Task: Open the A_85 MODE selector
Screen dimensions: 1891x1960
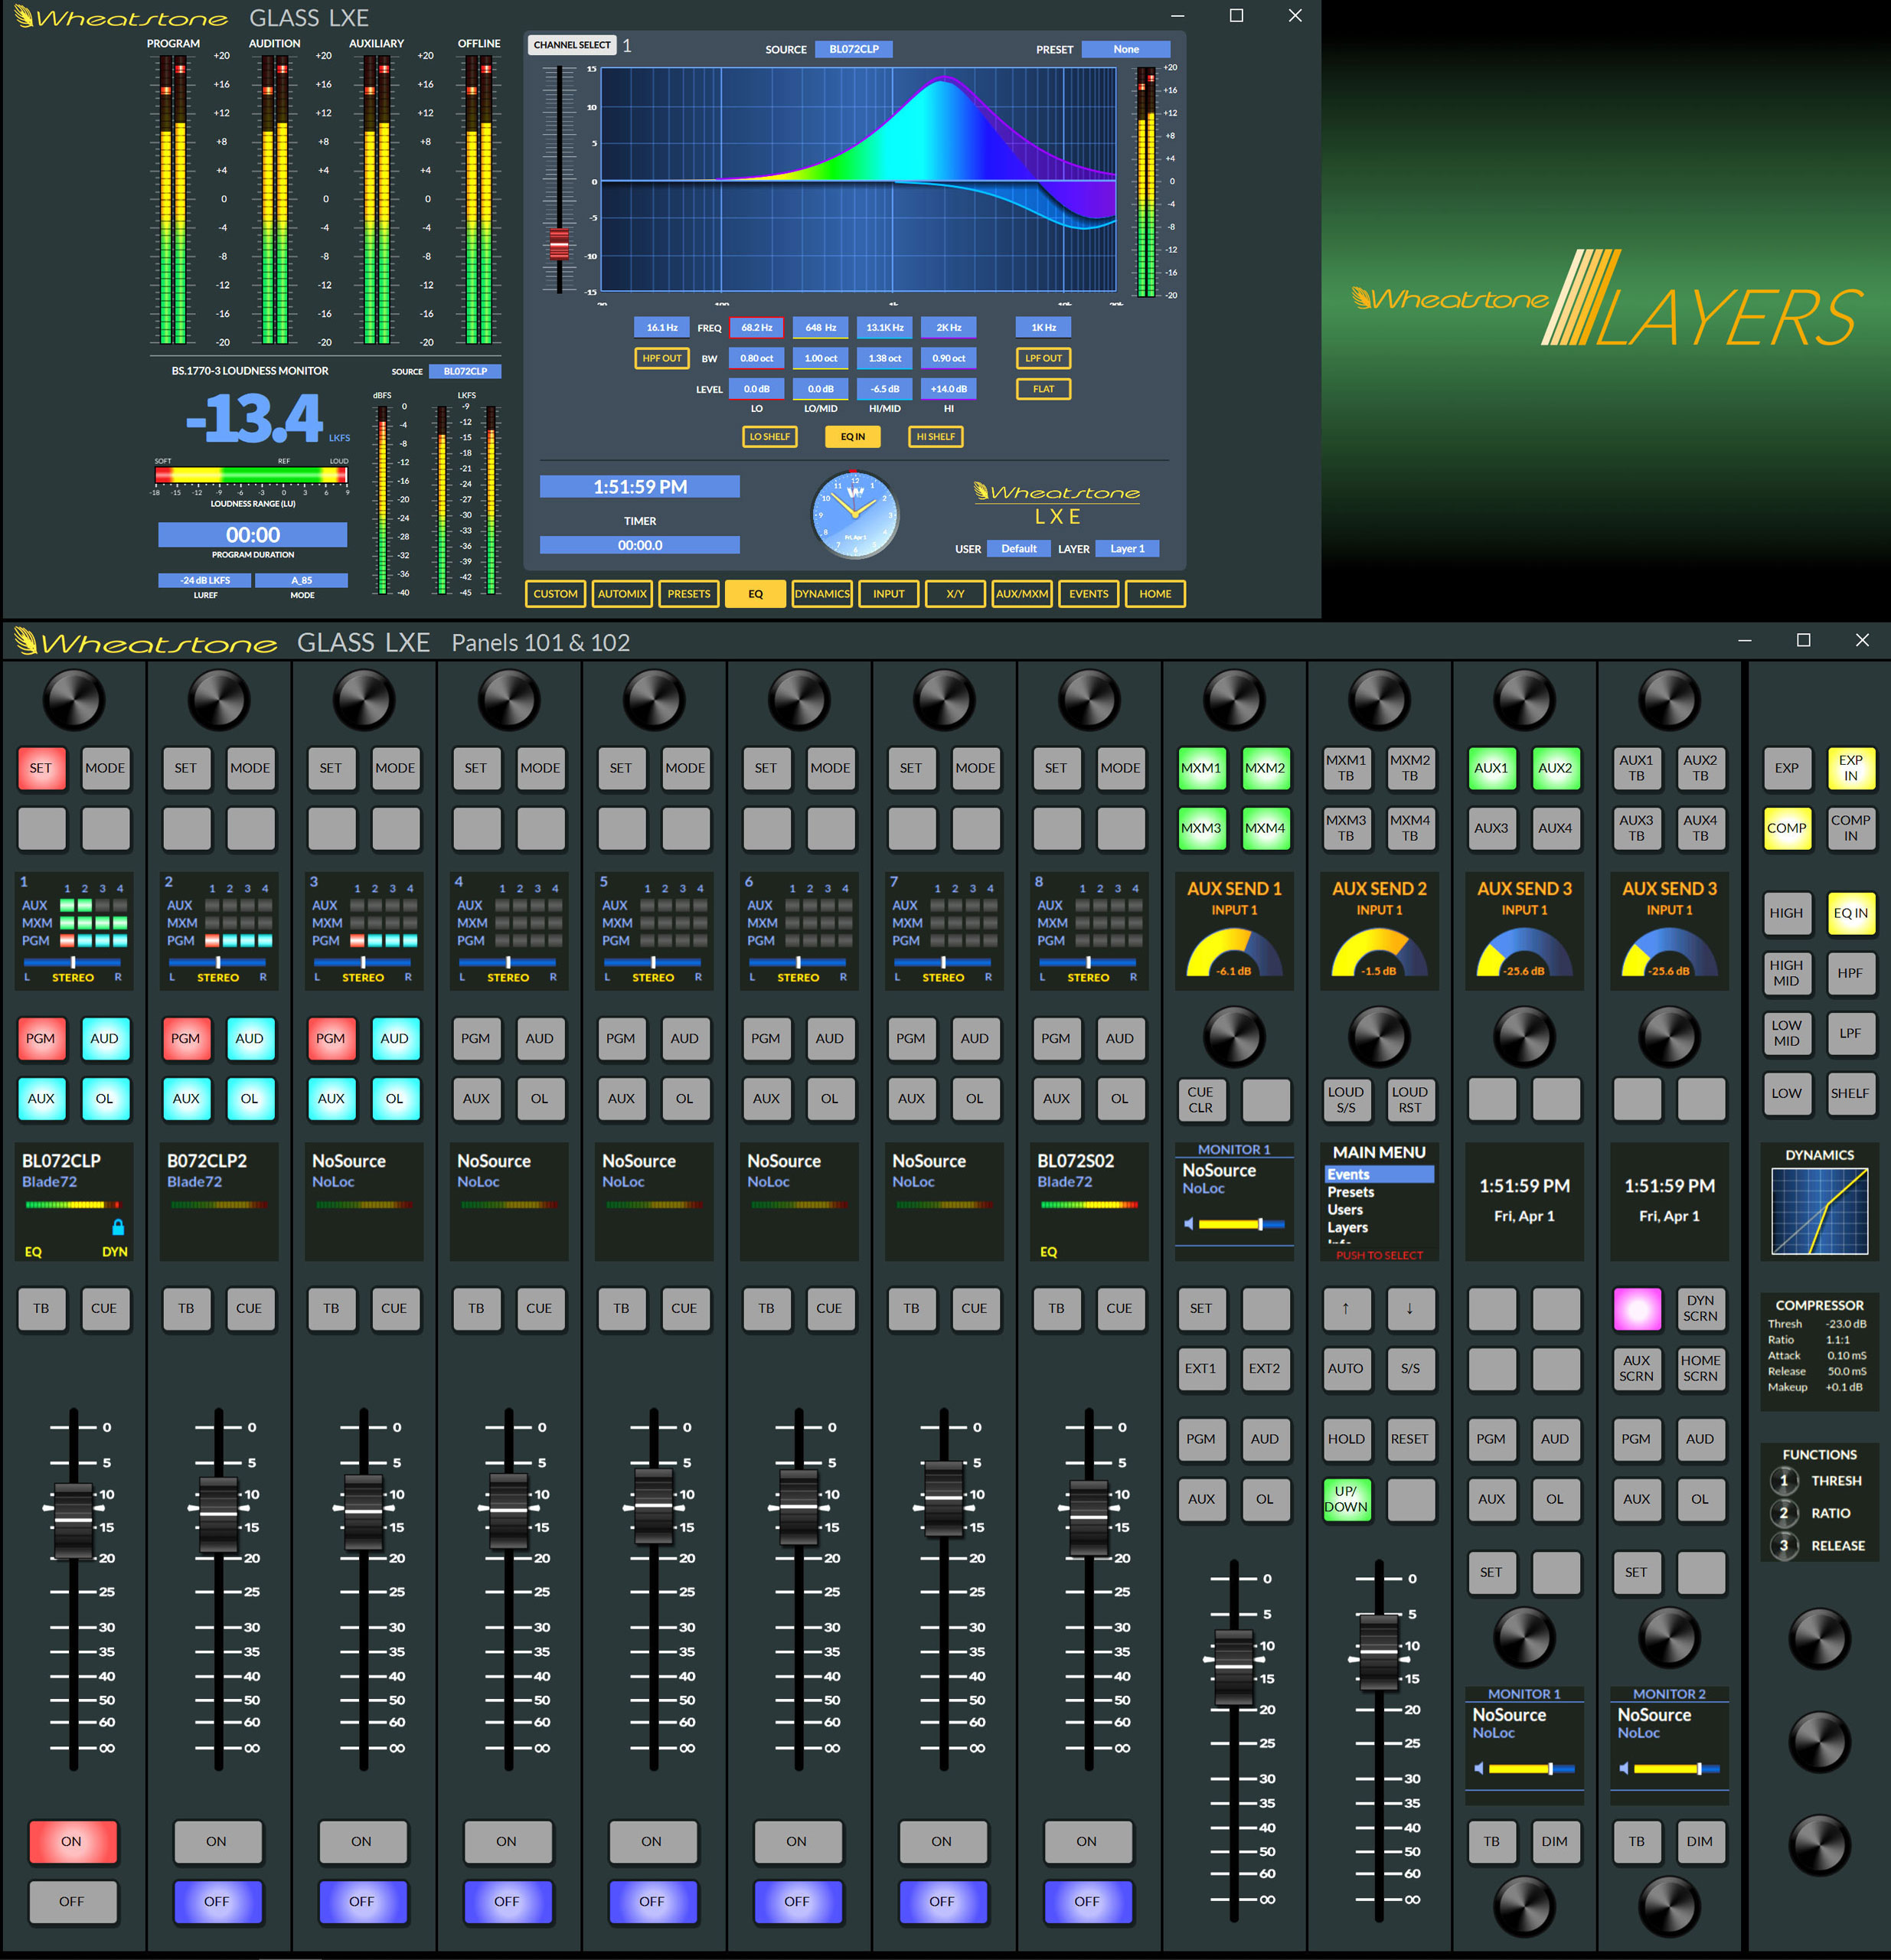Action: [x=302, y=580]
